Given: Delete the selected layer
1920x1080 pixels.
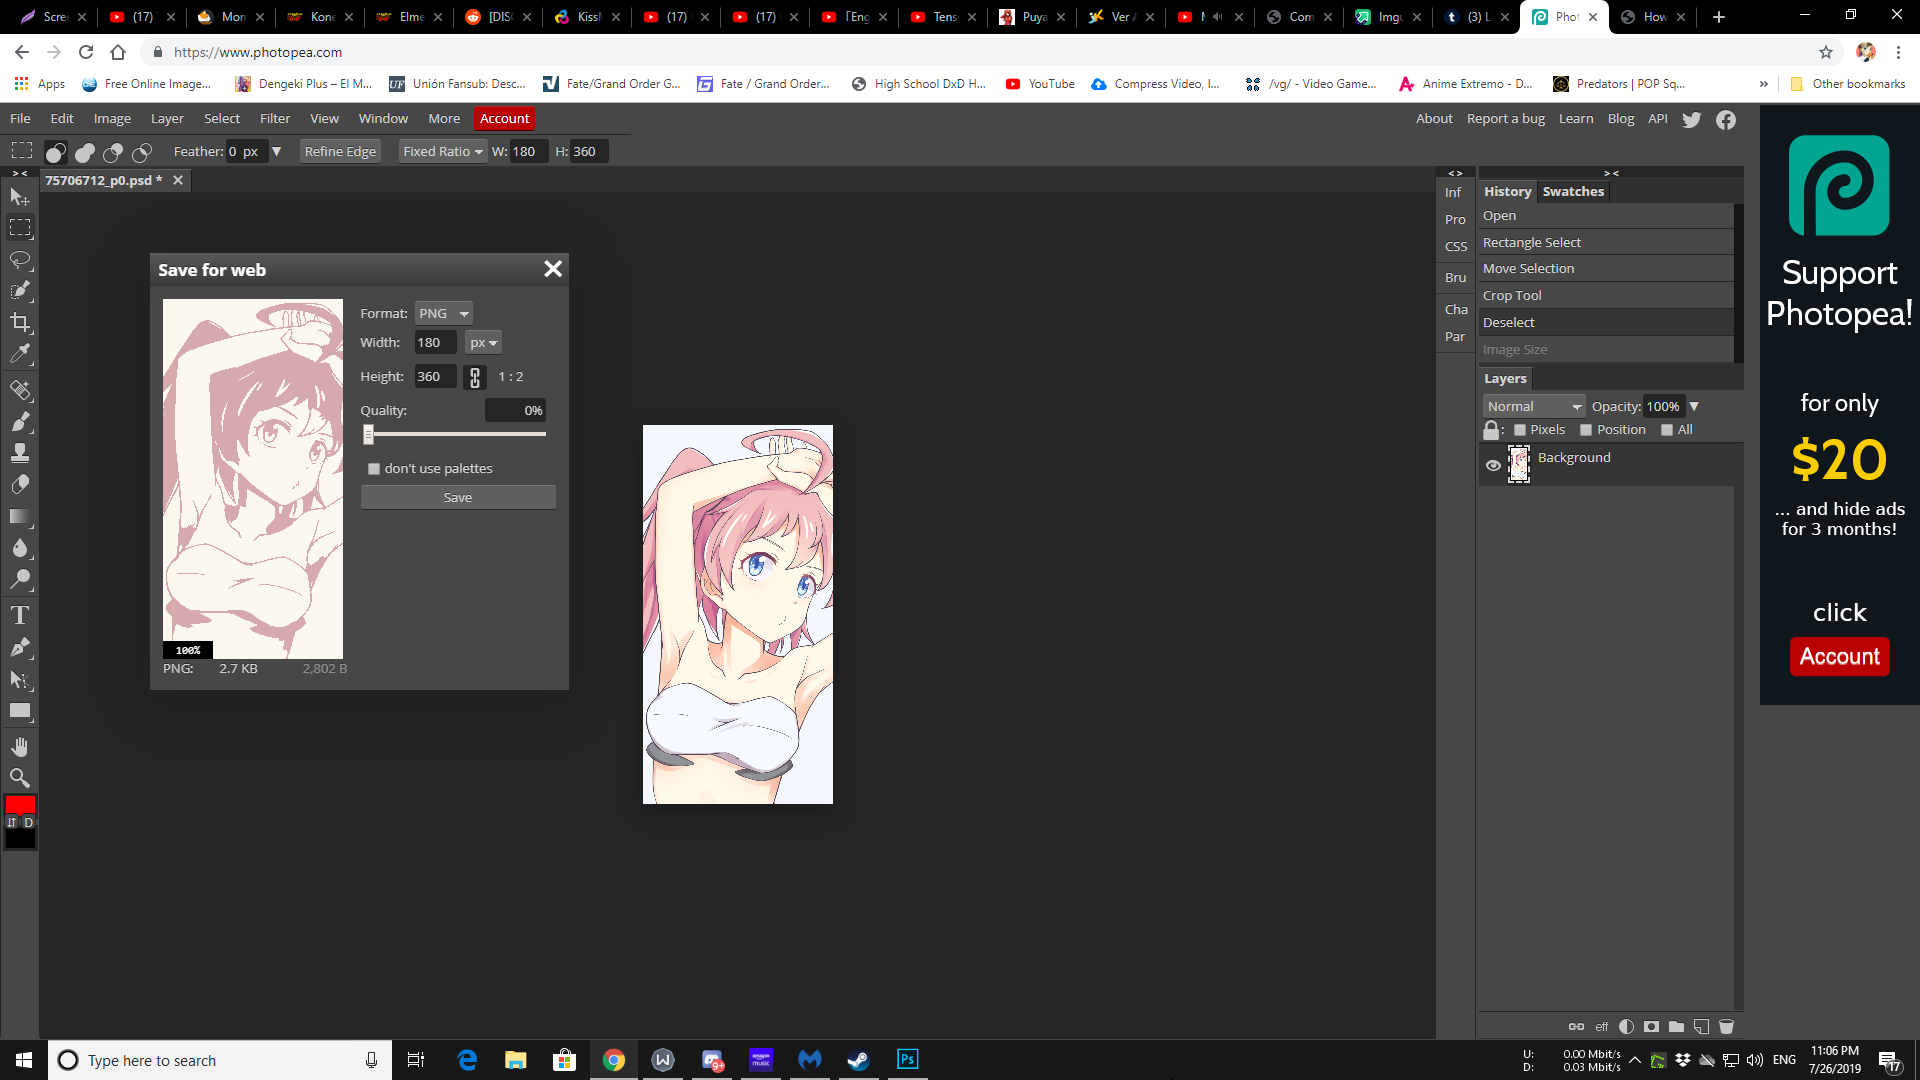Looking at the screenshot, I should (1726, 1026).
